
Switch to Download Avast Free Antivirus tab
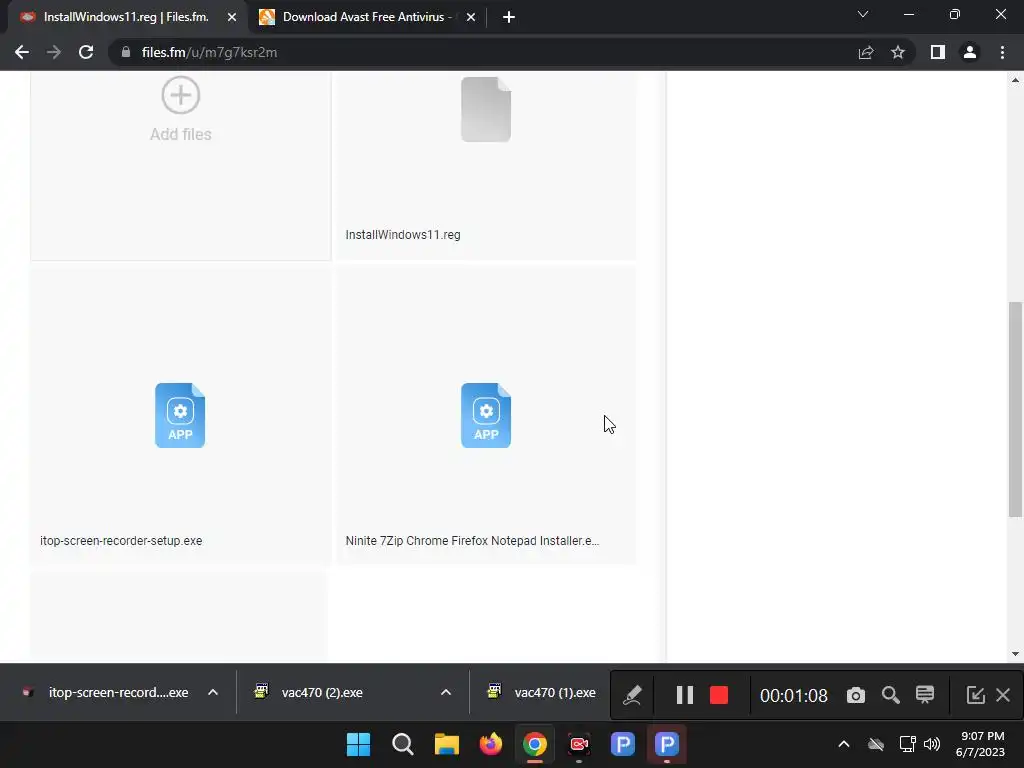point(366,17)
